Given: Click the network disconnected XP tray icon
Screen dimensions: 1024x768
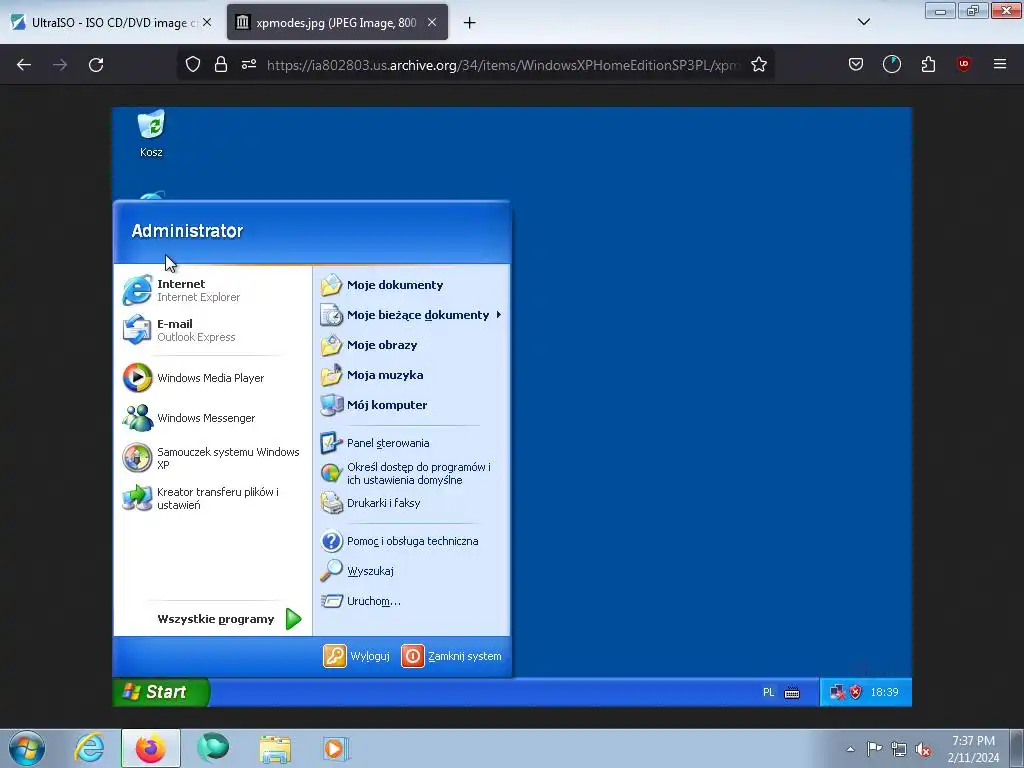Looking at the screenshot, I should [837, 692].
